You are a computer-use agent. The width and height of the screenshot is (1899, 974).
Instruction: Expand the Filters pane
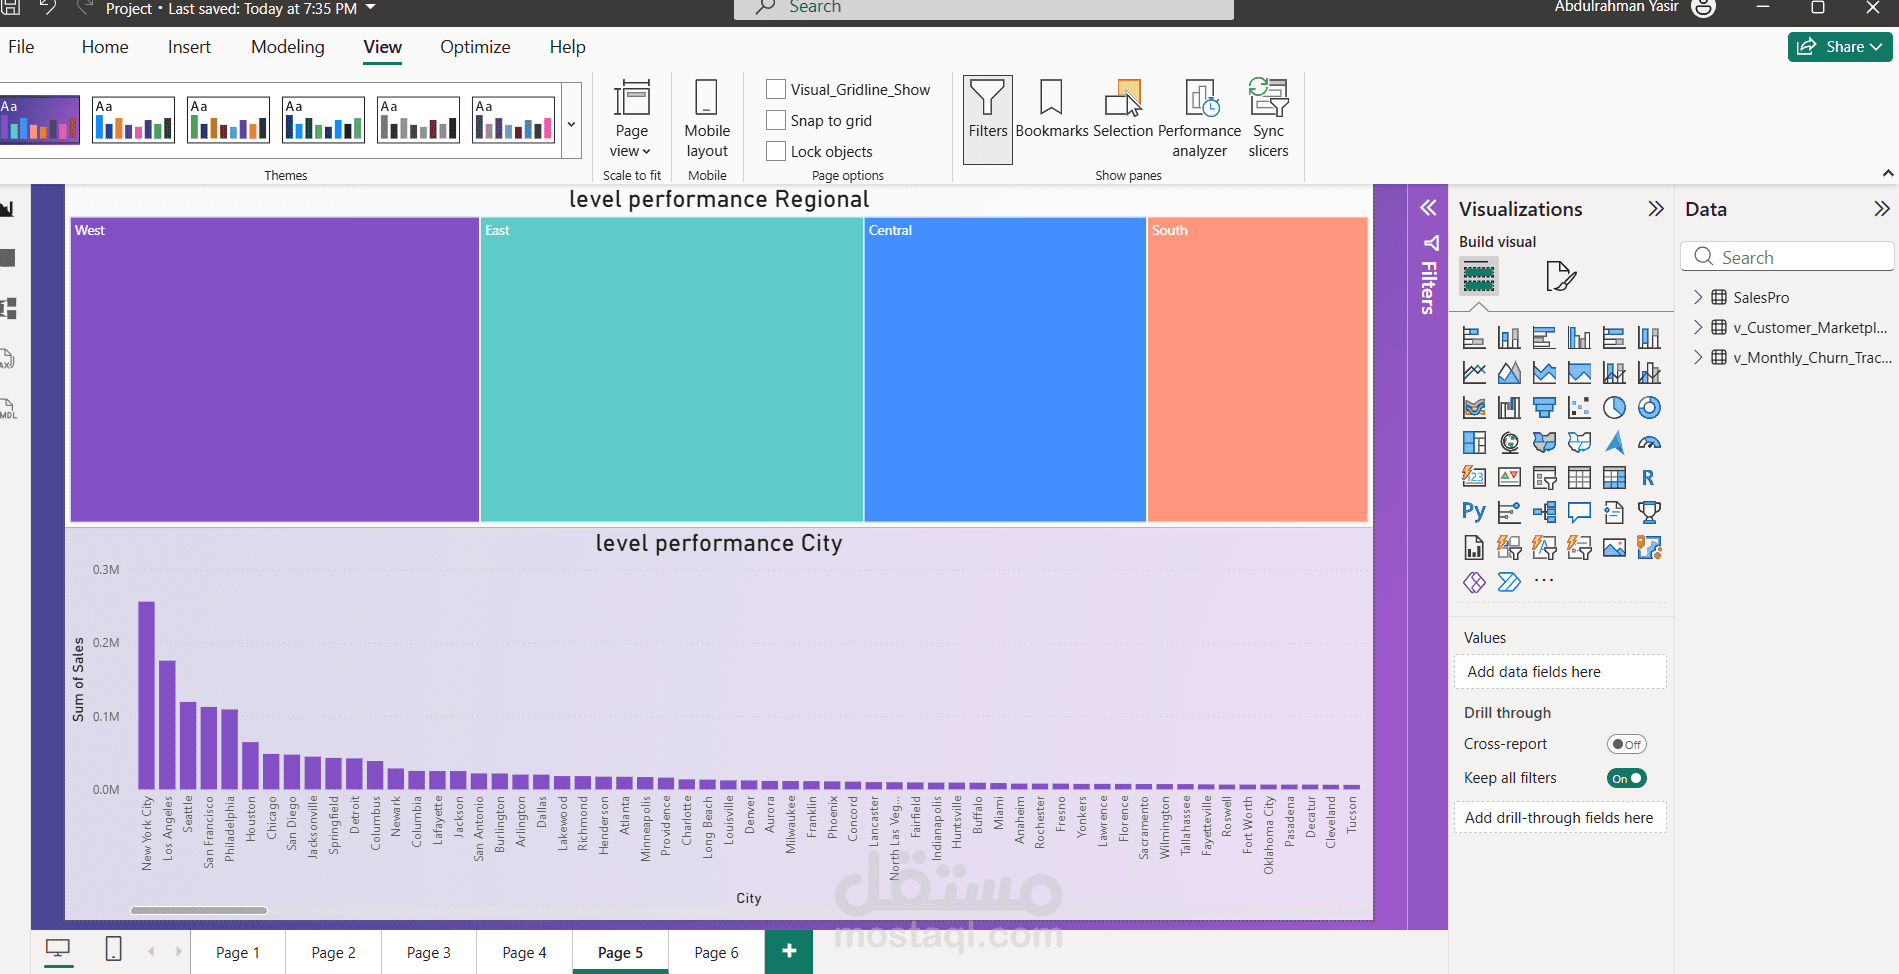click(1429, 208)
